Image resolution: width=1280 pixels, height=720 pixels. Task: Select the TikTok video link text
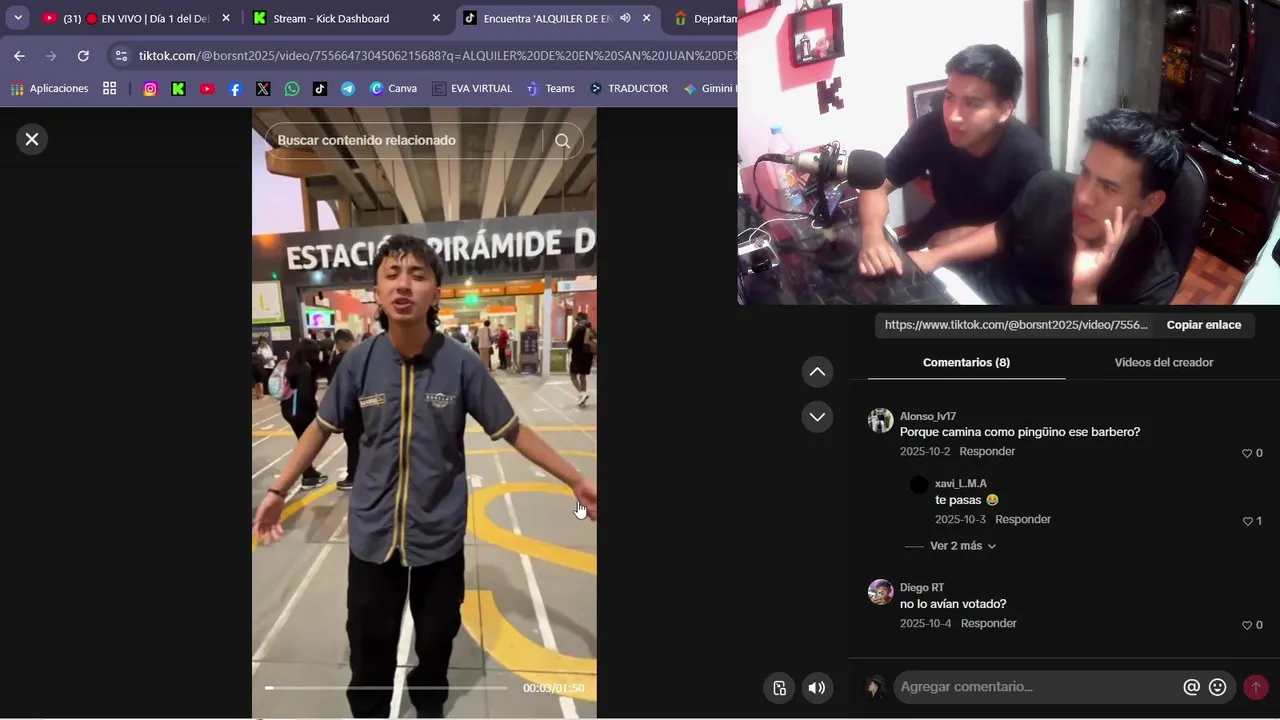pos(1016,325)
